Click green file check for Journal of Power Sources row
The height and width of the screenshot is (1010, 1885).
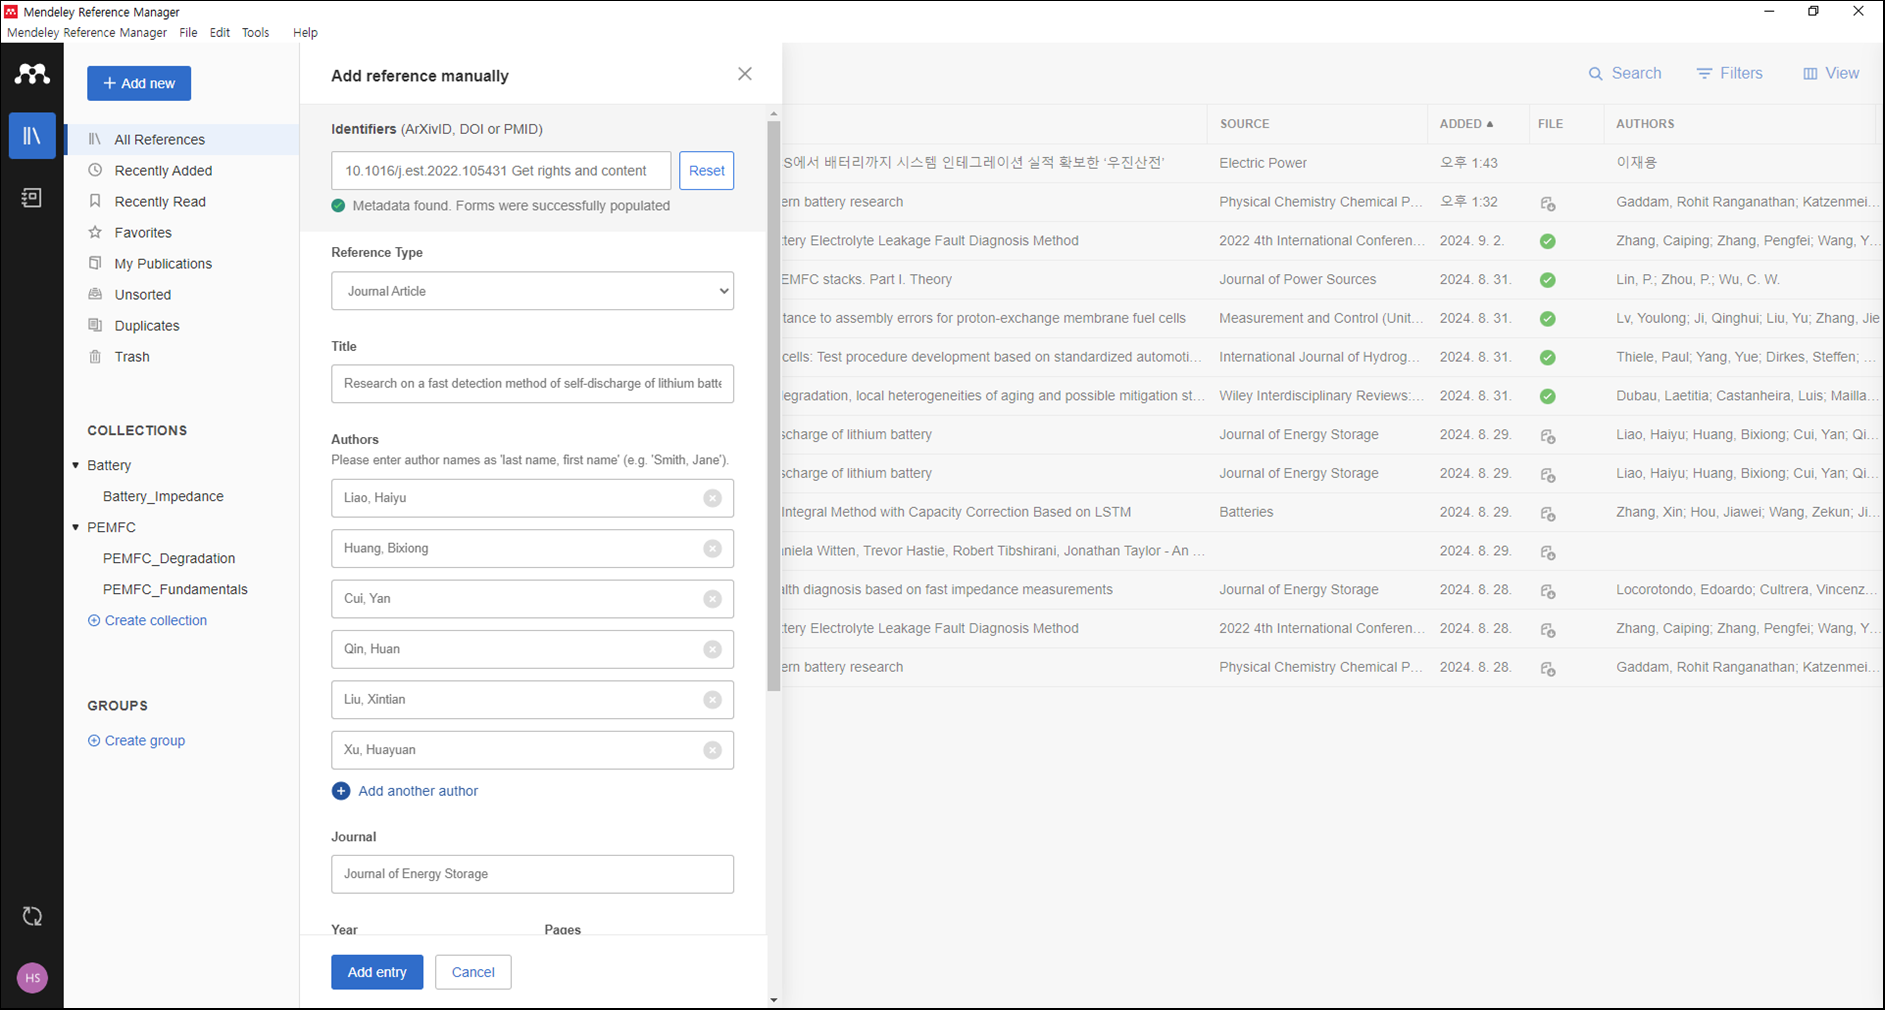click(1548, 280)
